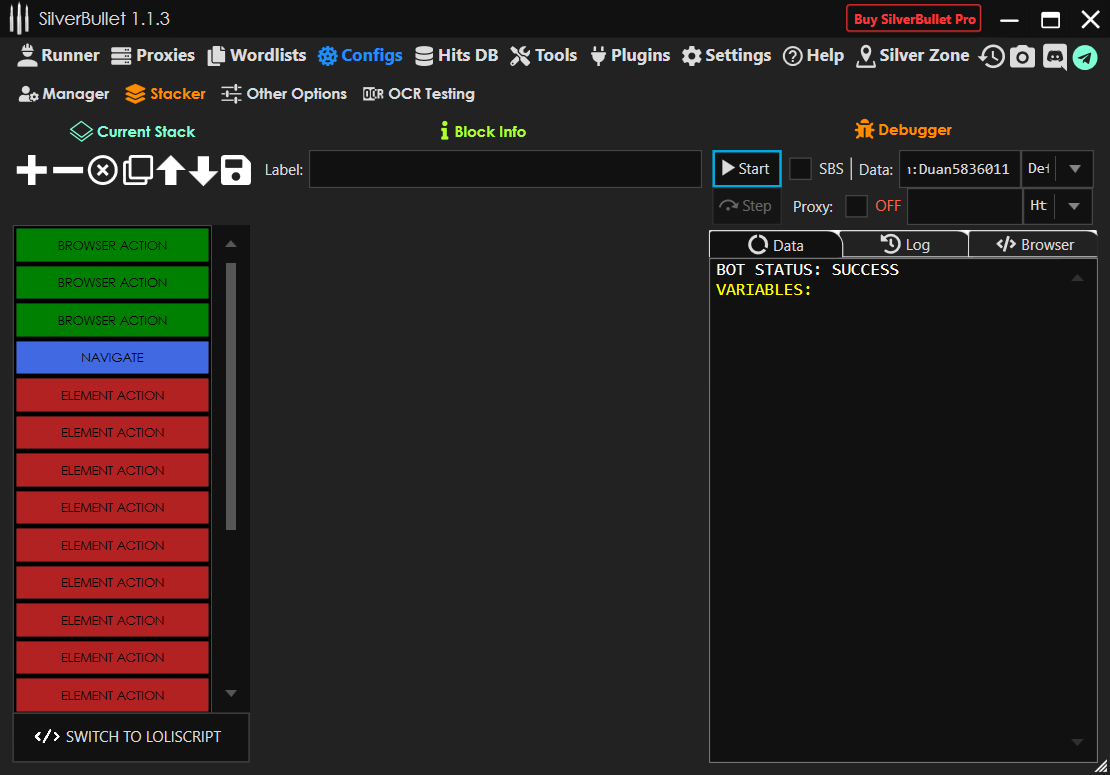Screen dimensions: 1110x775
Task: Save config with floppy disk icon
Action: tap(236, 170)
